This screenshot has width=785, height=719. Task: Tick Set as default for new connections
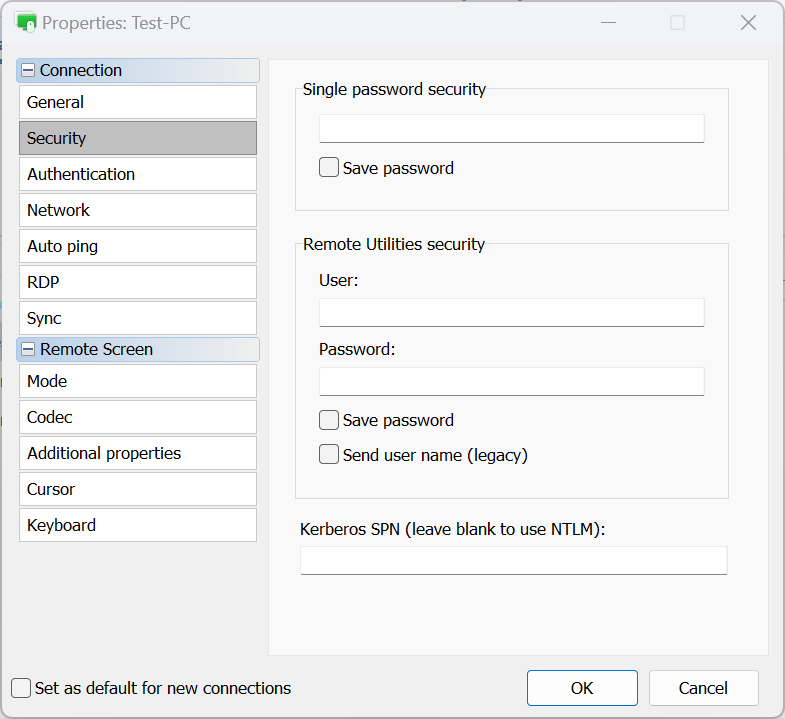click(x=21, y=688)
